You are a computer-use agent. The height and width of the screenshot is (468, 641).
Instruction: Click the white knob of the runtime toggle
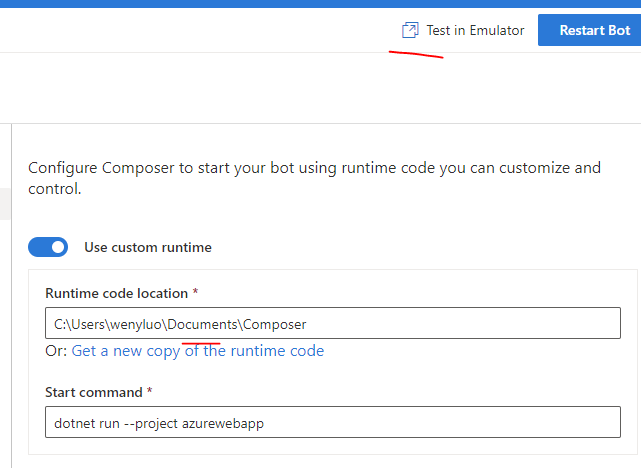pos(58,247)
